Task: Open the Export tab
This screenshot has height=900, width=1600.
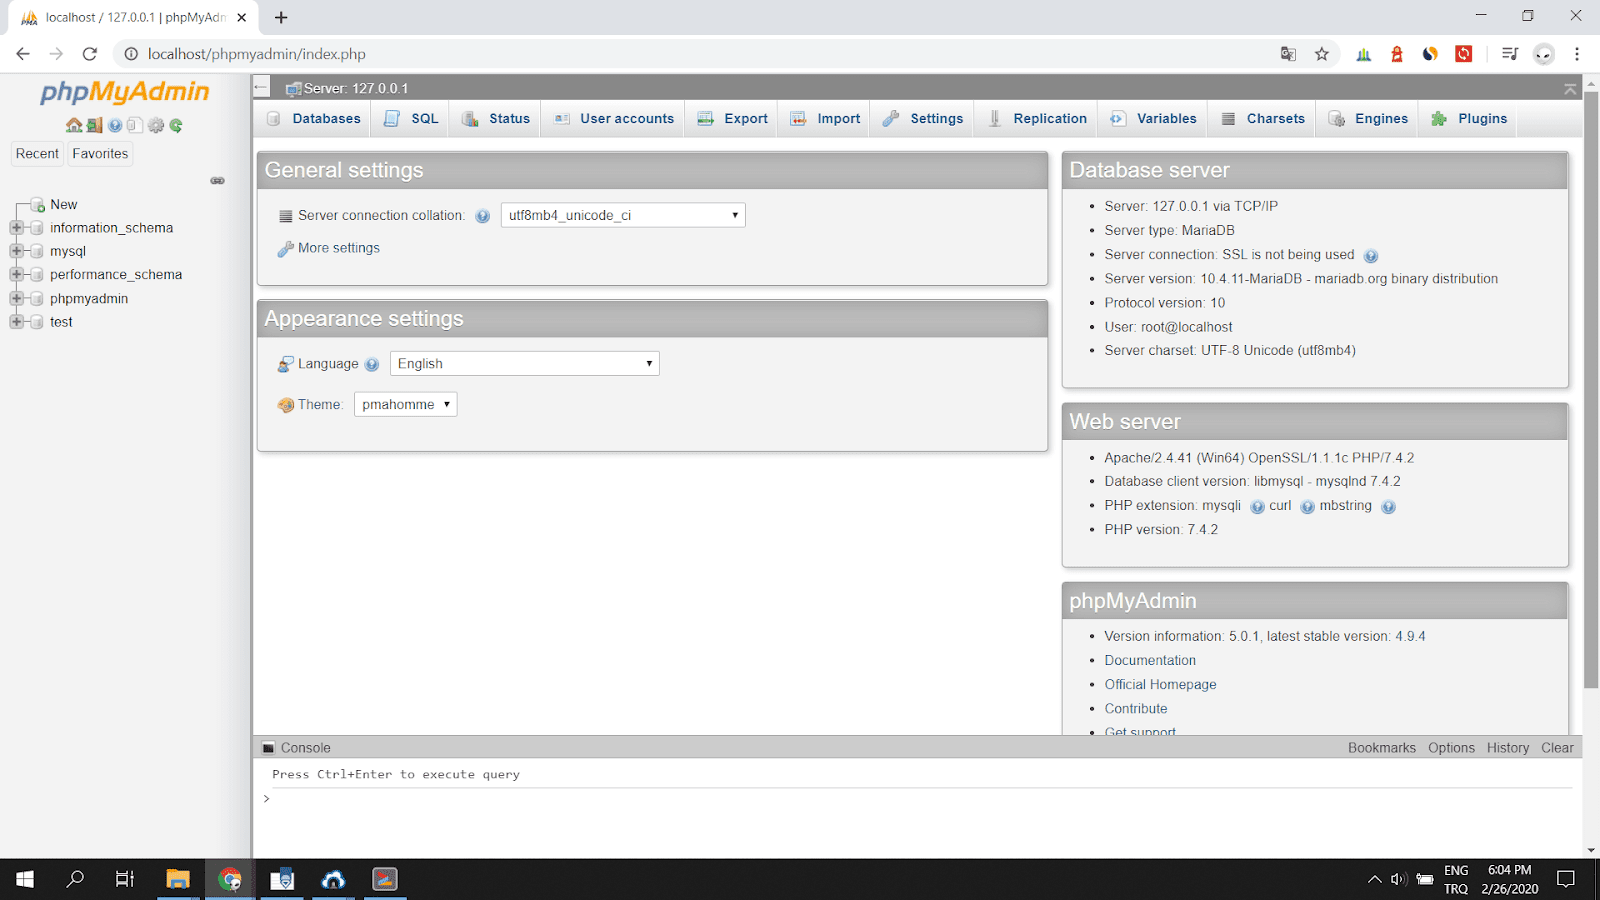Action: pos(733,119)
